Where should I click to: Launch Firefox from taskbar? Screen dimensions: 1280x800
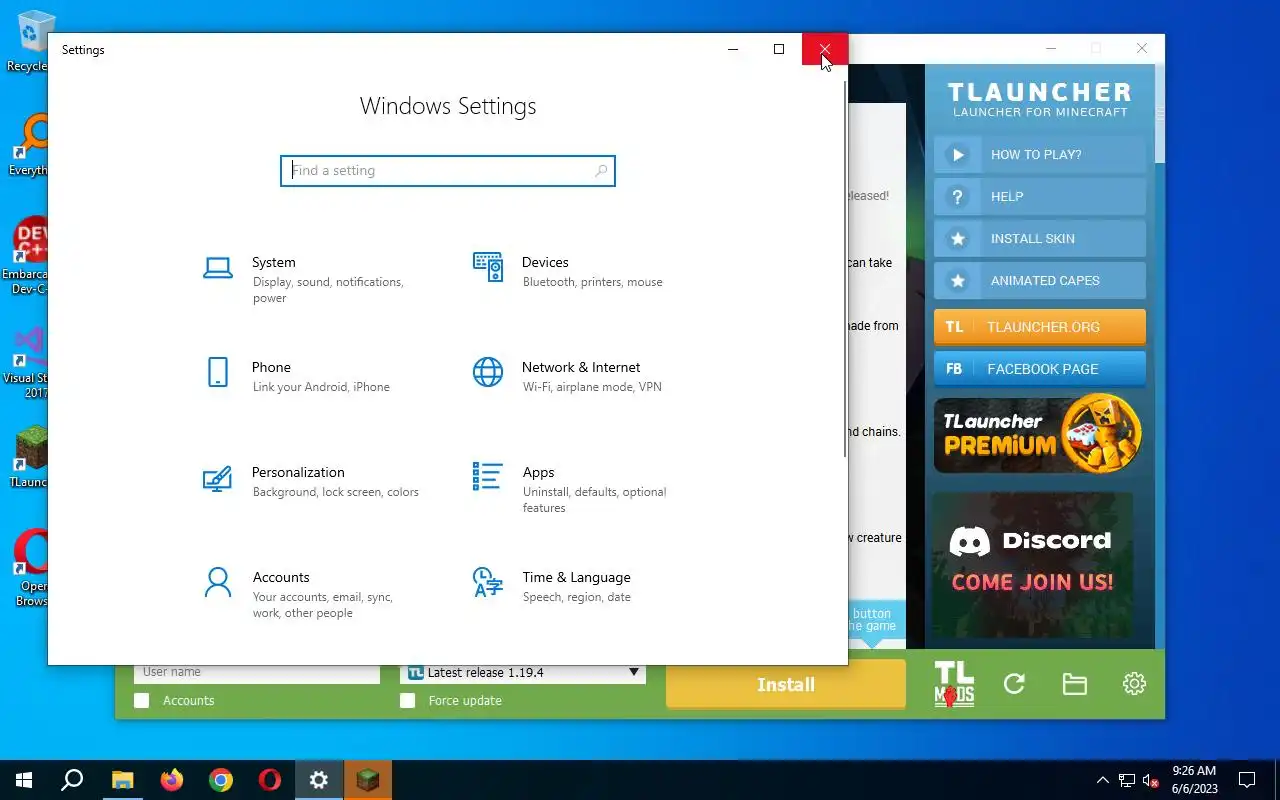pos(172,780)
